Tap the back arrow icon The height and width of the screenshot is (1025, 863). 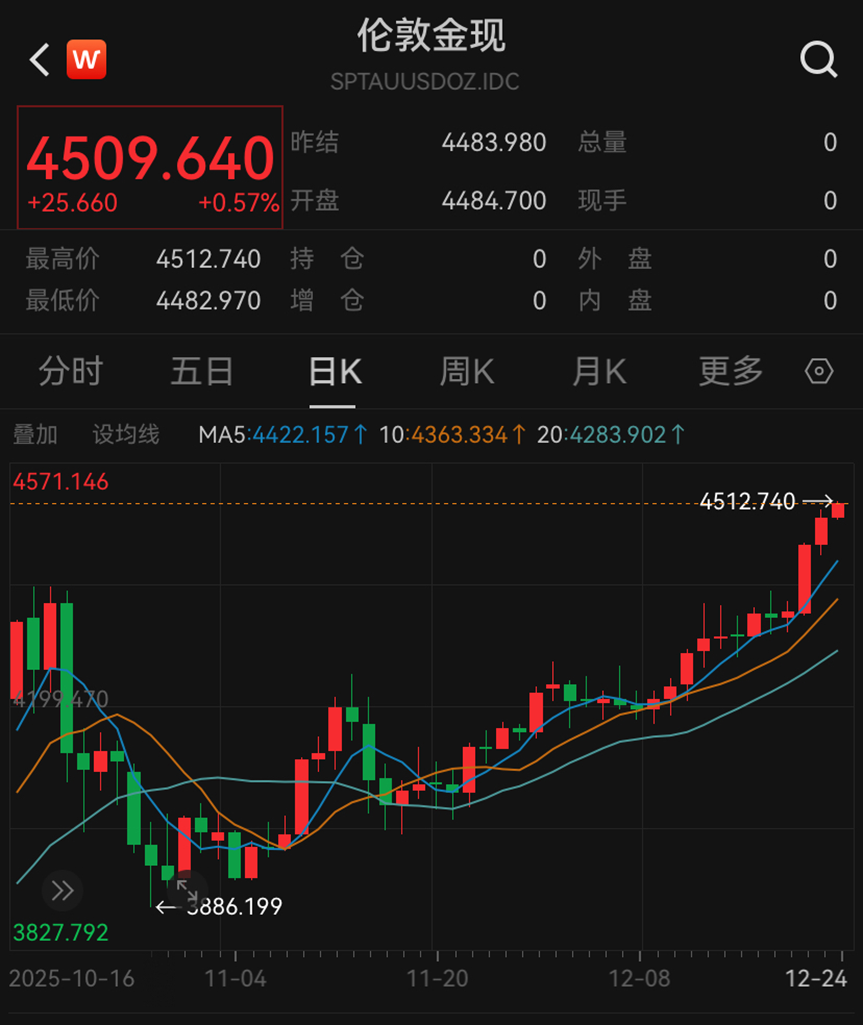click(x=40, y=60)
